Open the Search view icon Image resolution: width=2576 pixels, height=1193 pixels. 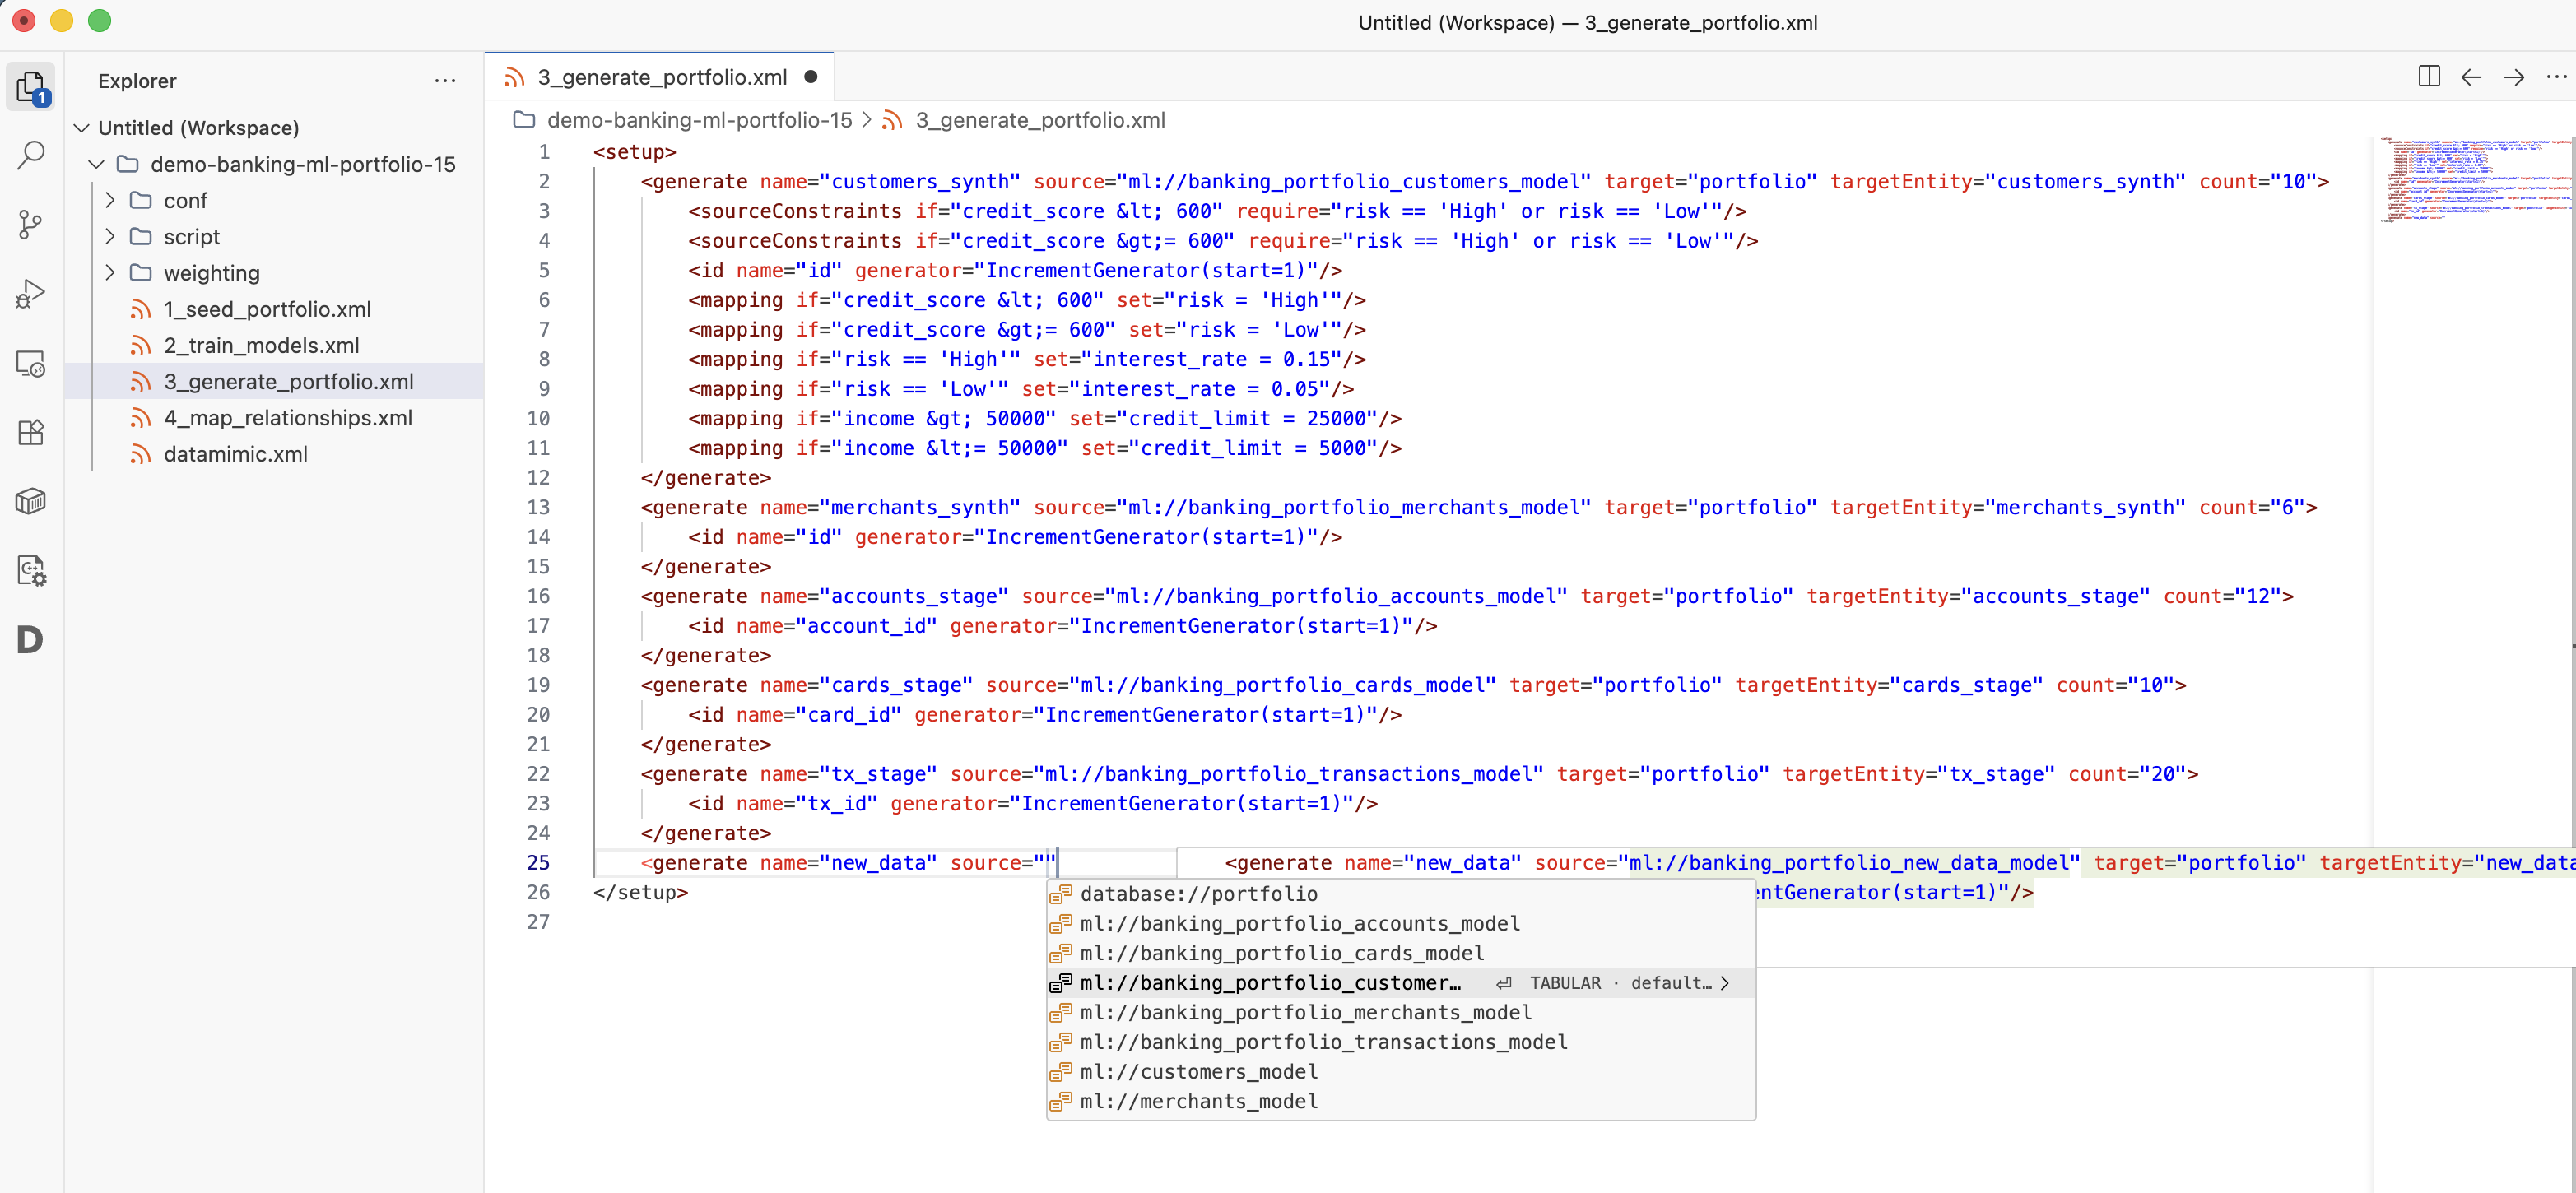coord(32,155)
